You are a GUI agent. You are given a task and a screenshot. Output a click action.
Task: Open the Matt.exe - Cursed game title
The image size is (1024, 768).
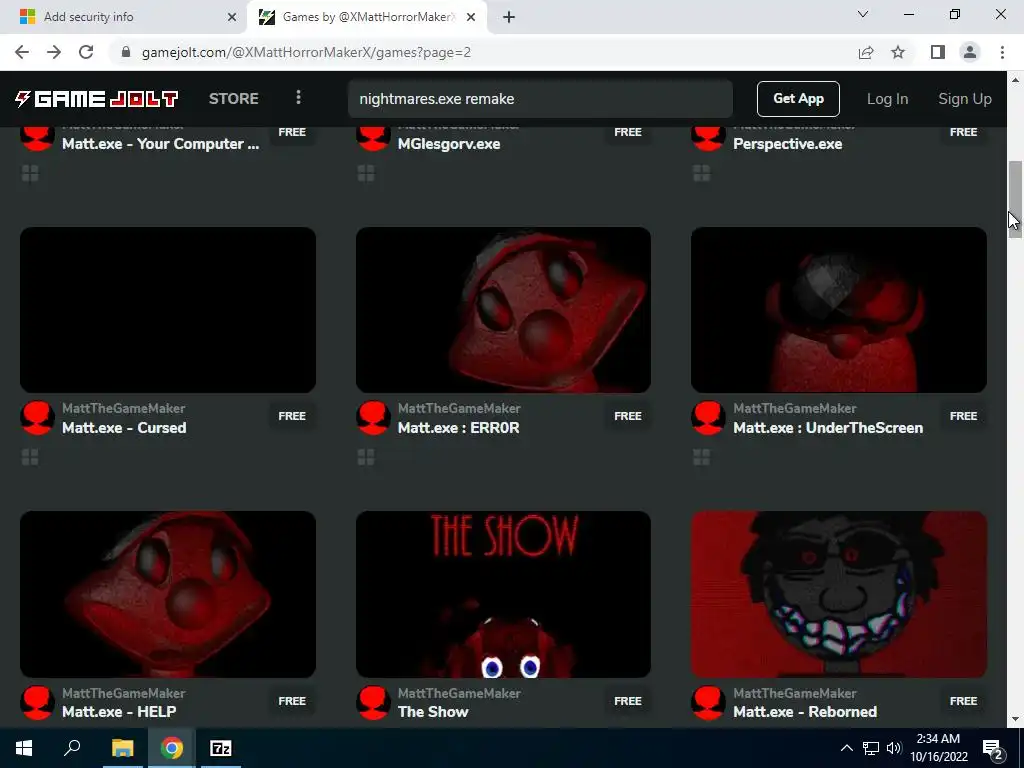click(124, 428)
